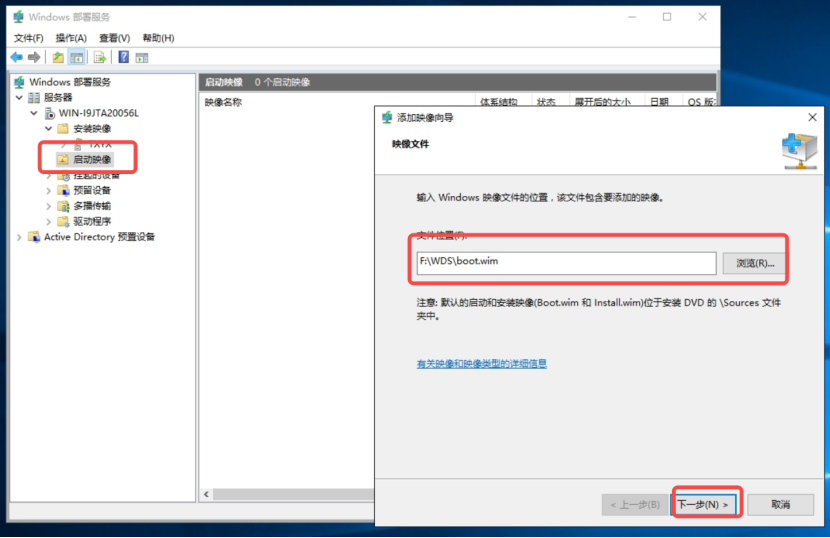This screenshot has width=830, height=538.
Task: Click the Windows 部署服务 window title icon
Action: (x=19, y=17)
